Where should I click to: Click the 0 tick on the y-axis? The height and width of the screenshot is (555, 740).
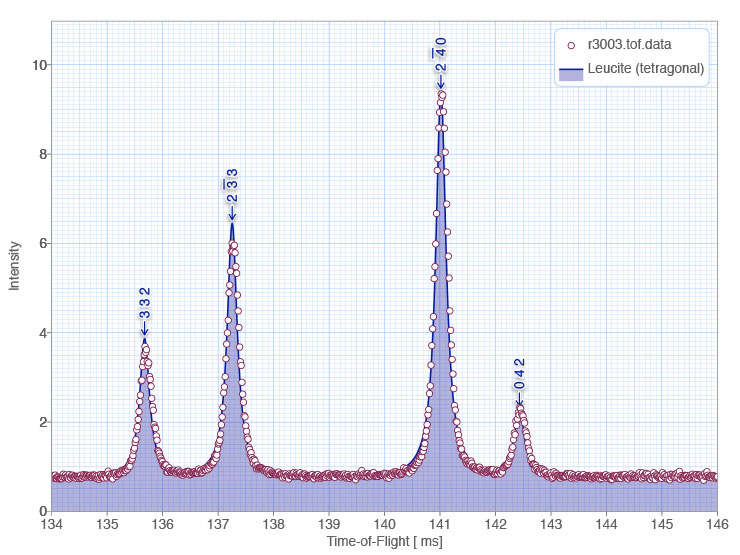click(x=40, y=511)
